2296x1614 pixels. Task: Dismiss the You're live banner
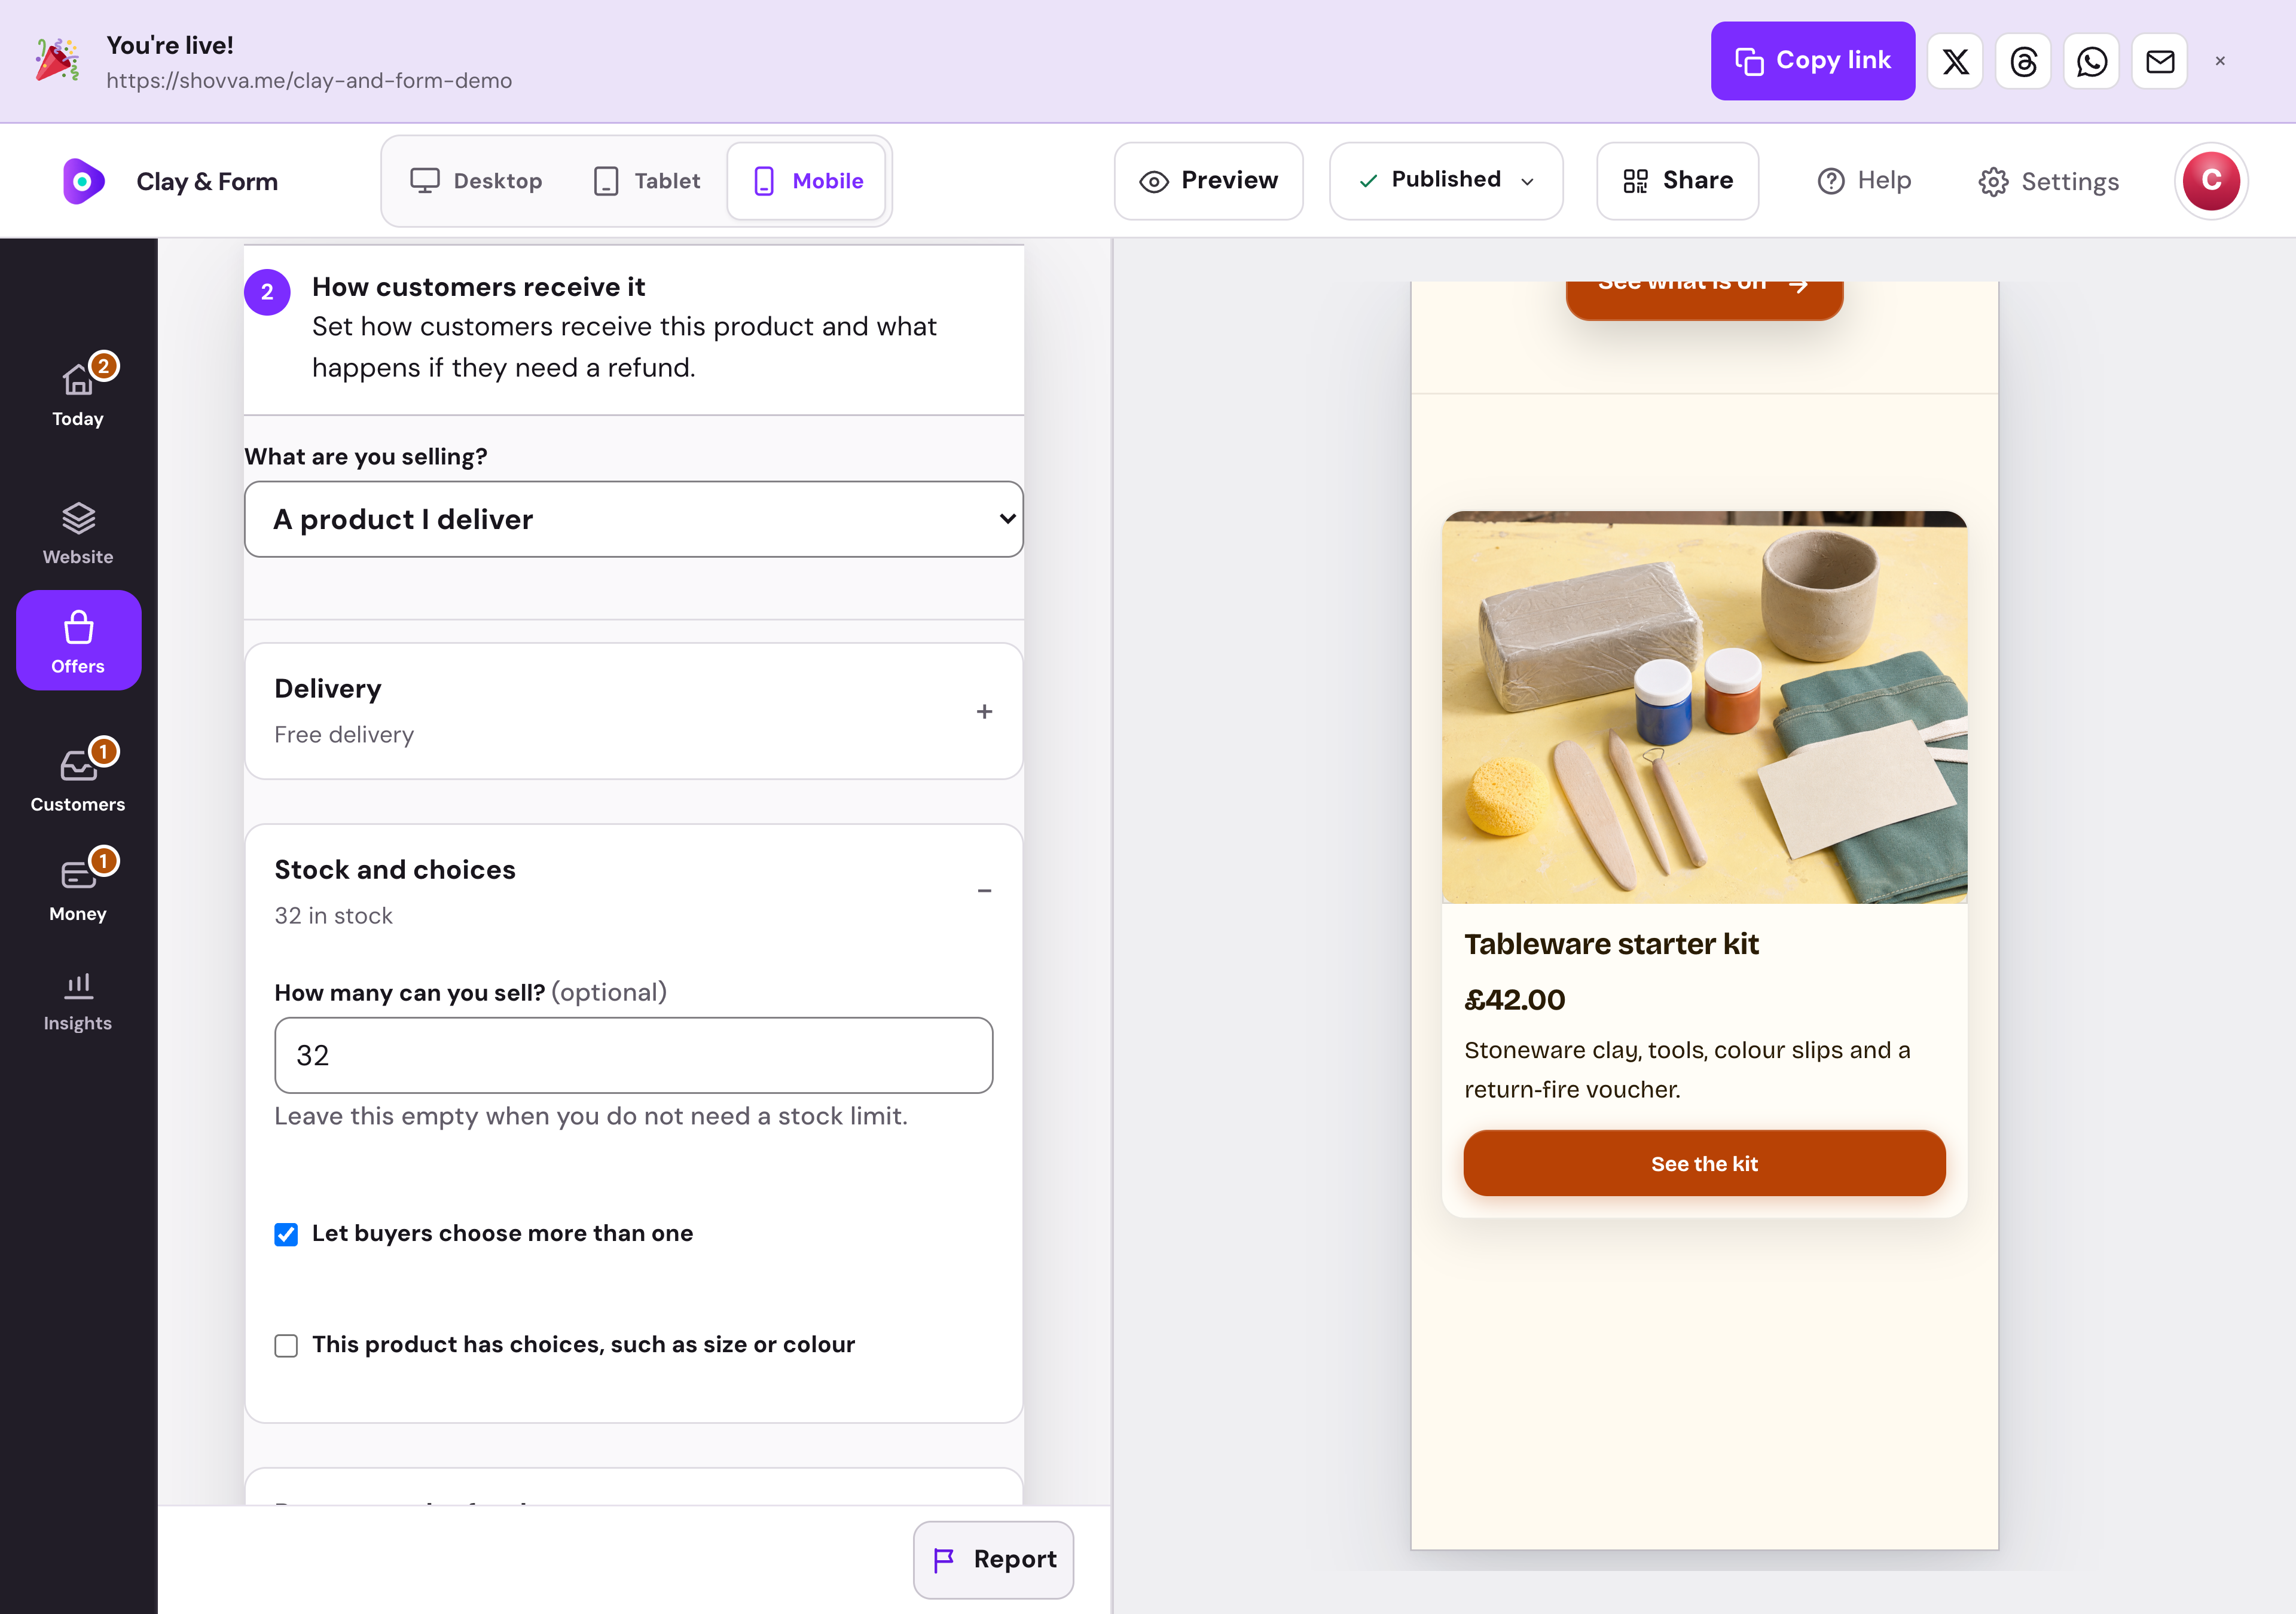[2220, 61]
